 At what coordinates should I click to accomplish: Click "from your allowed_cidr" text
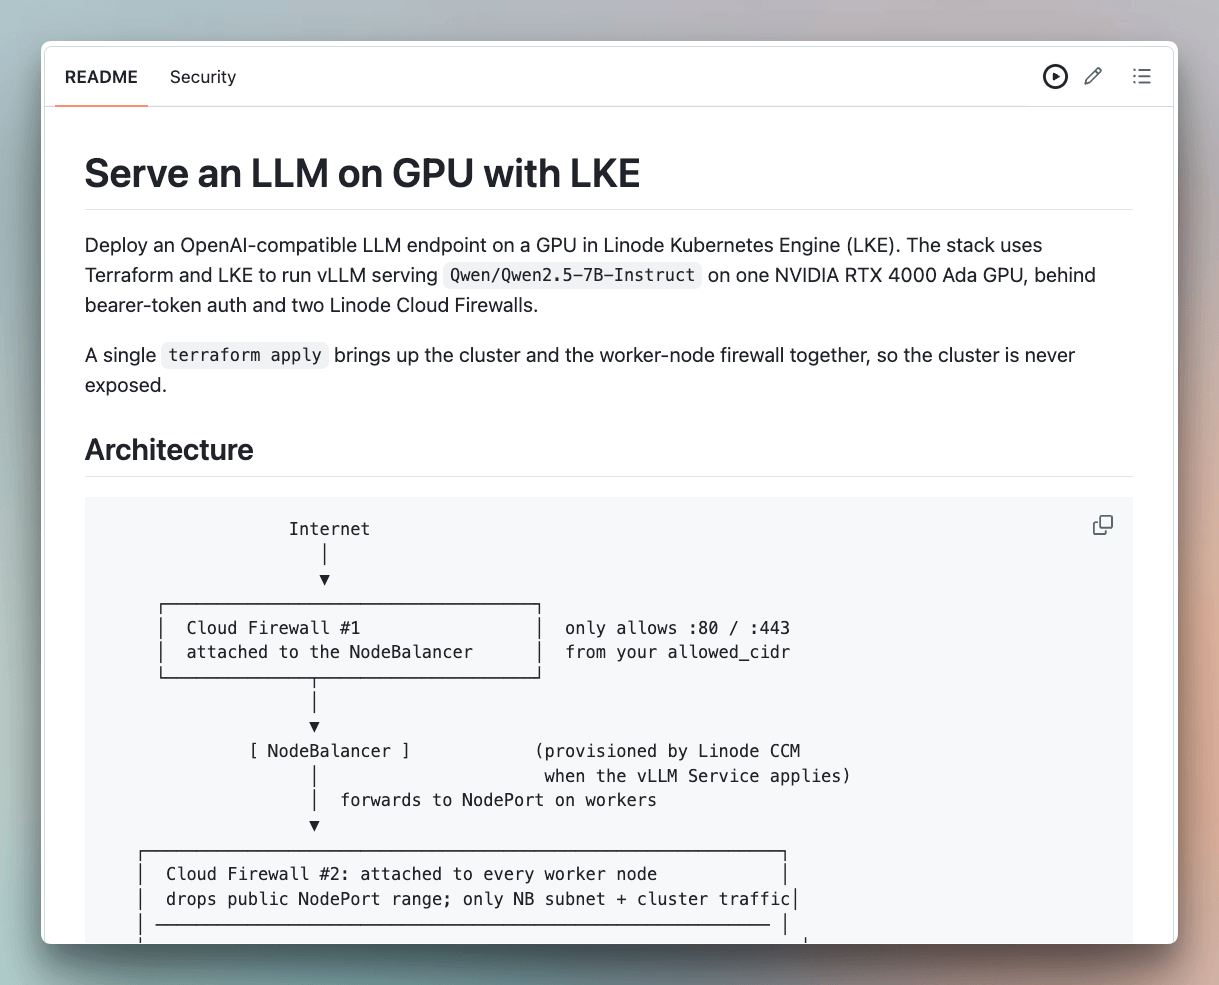pyautogui.click(x=677, y=652)
